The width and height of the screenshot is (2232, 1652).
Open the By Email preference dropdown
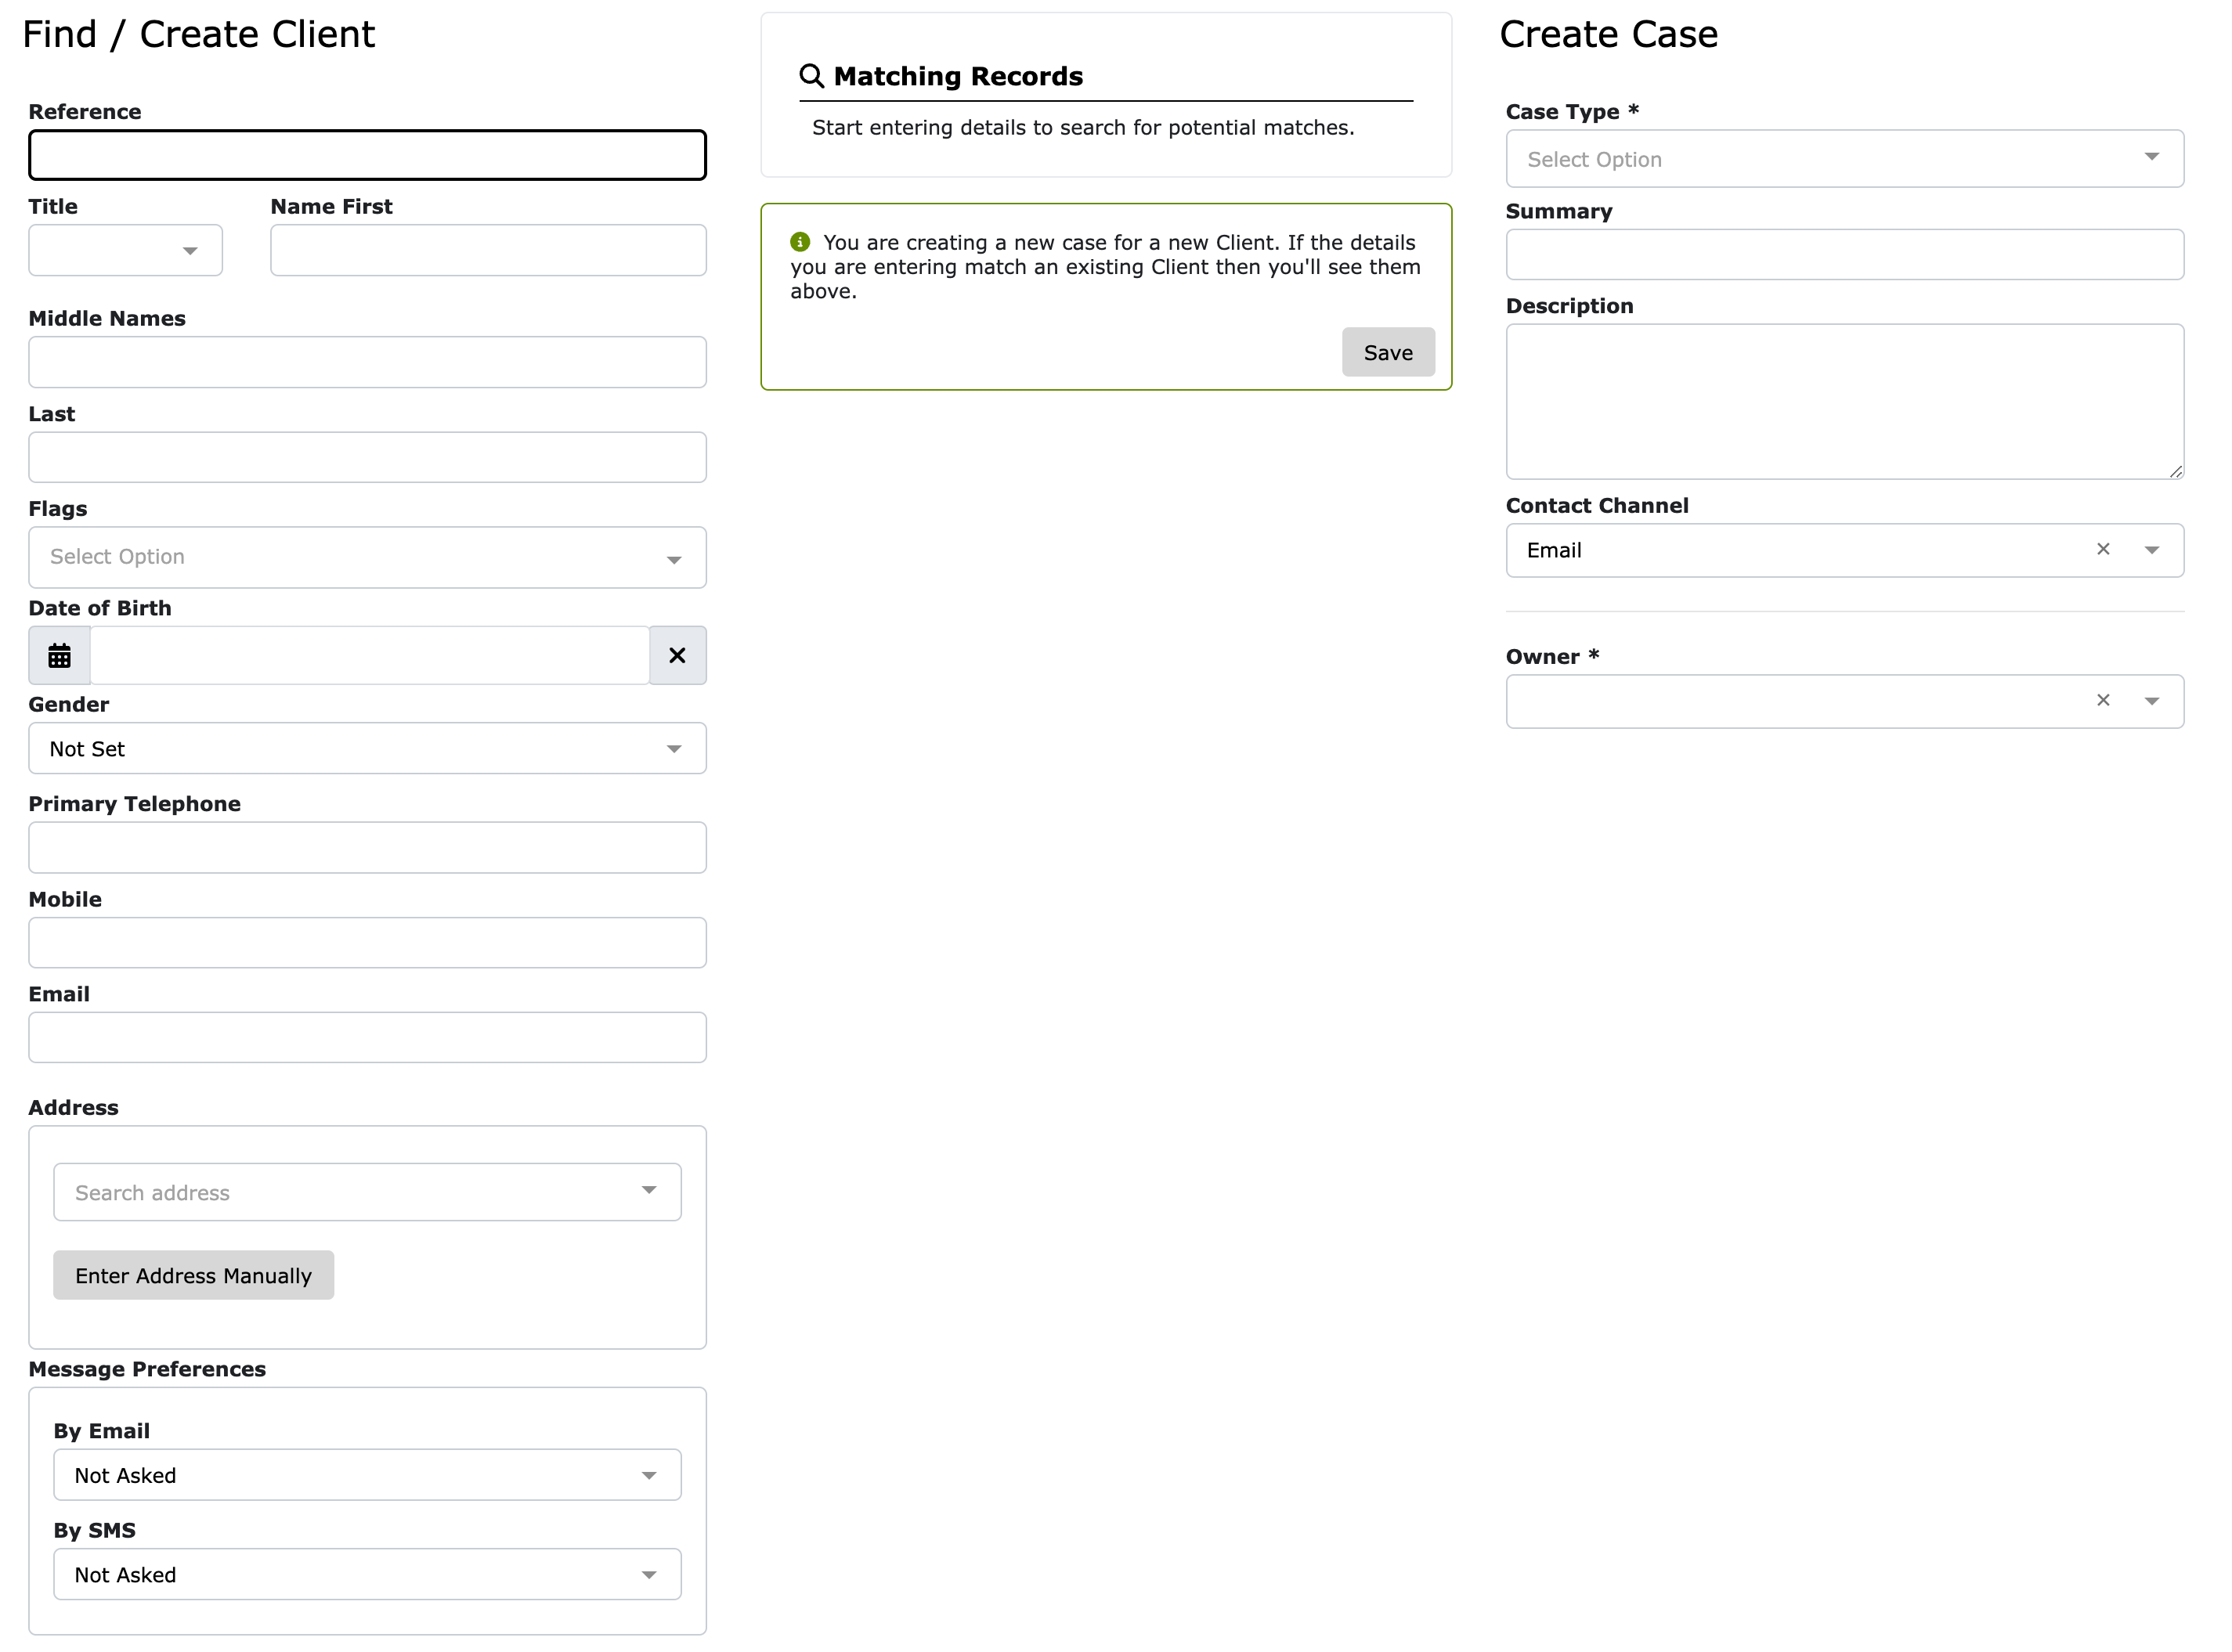[368, 1475]
